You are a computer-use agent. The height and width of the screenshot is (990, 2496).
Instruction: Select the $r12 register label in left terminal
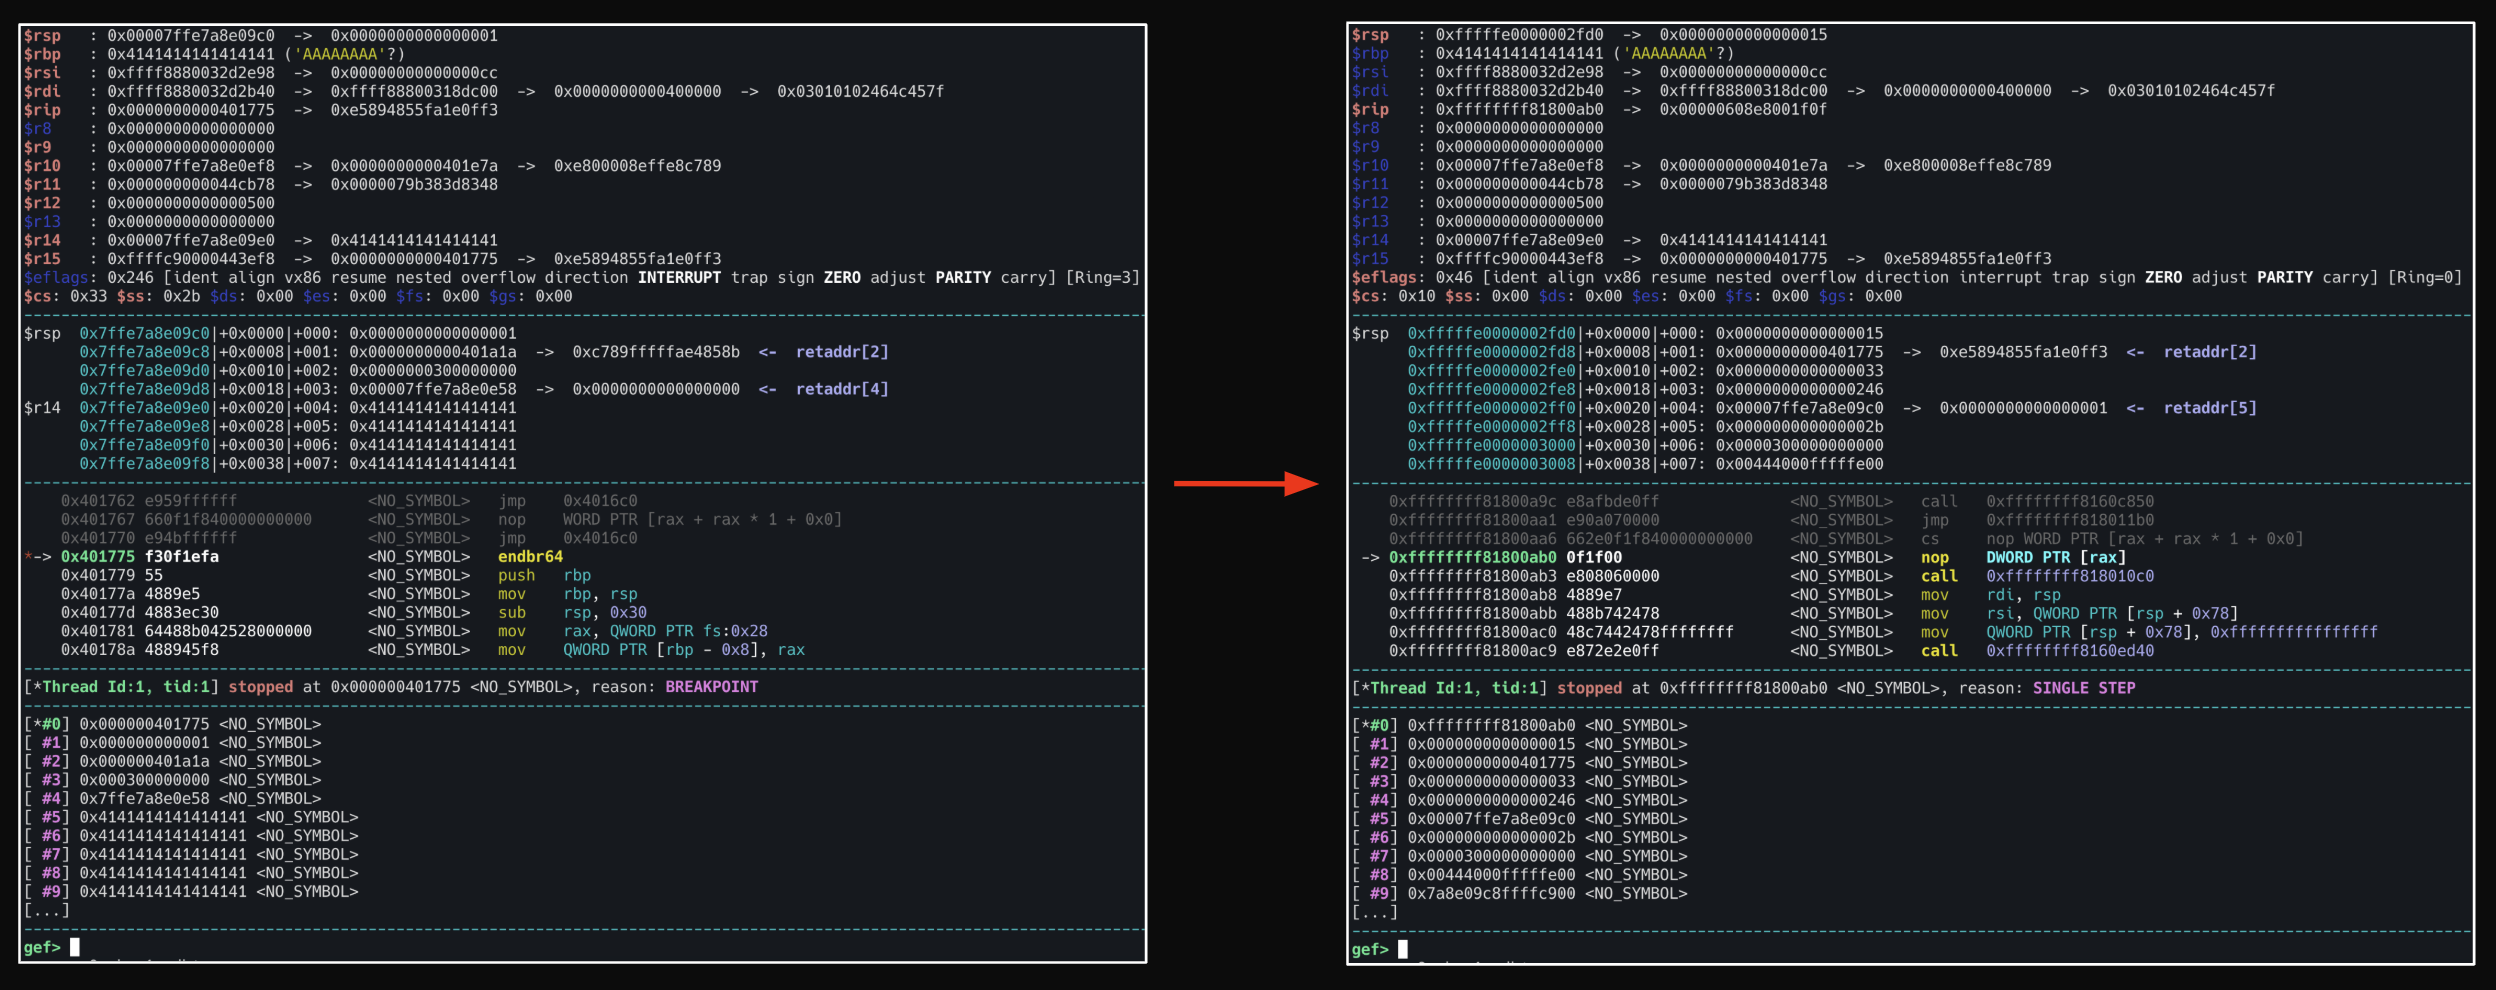tap(42, 203)
